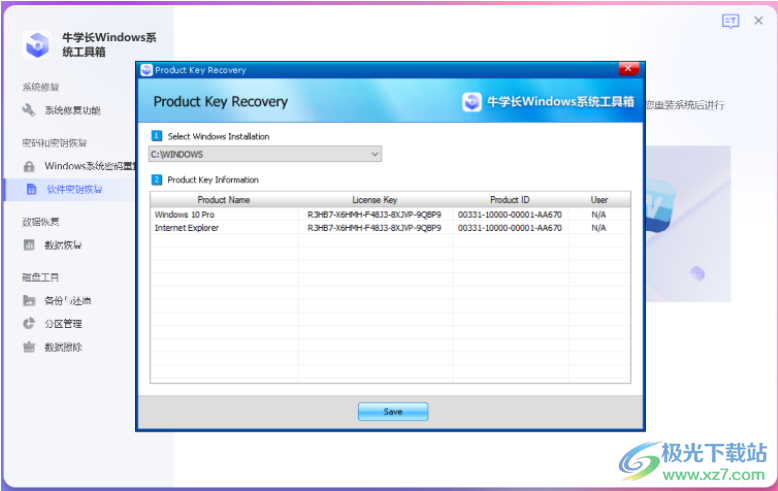
Task: Click the wrench icon for 系统修复功能
Action: coord(29,110)
